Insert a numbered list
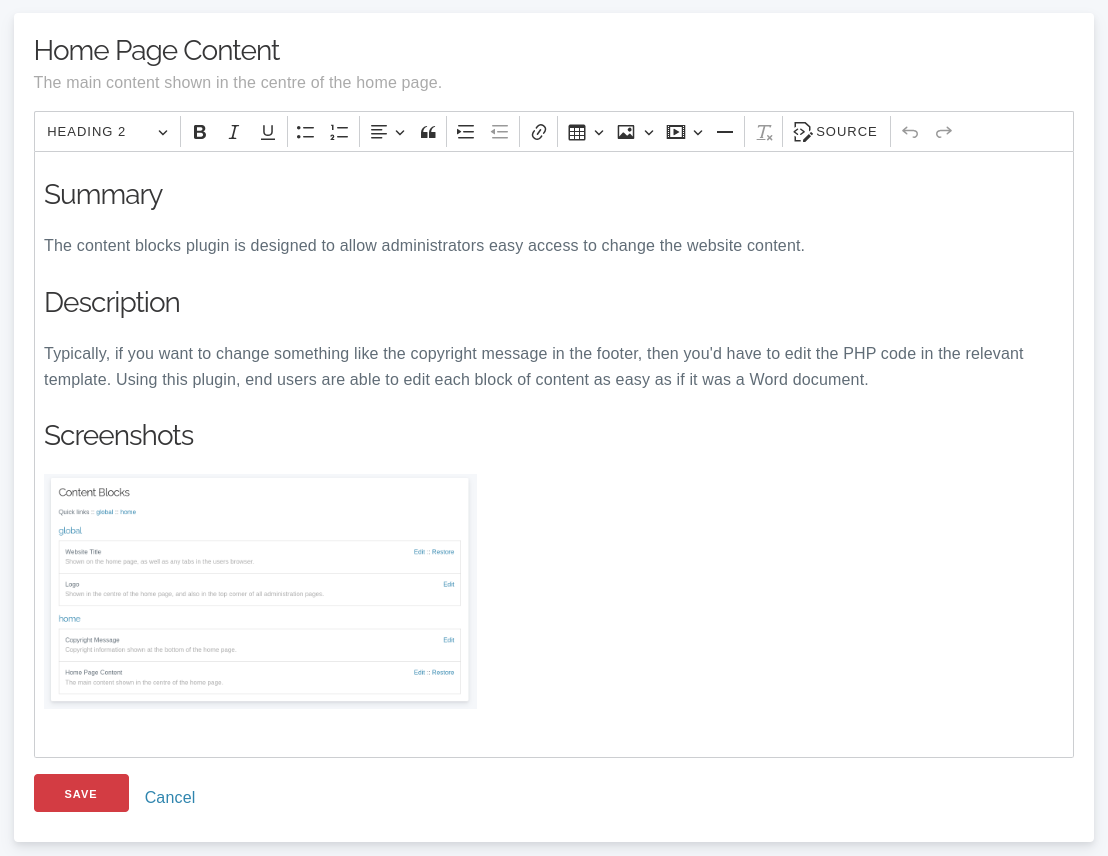Image resolution: width=1108 pixels, height=856 pixels. pos(340,132)
